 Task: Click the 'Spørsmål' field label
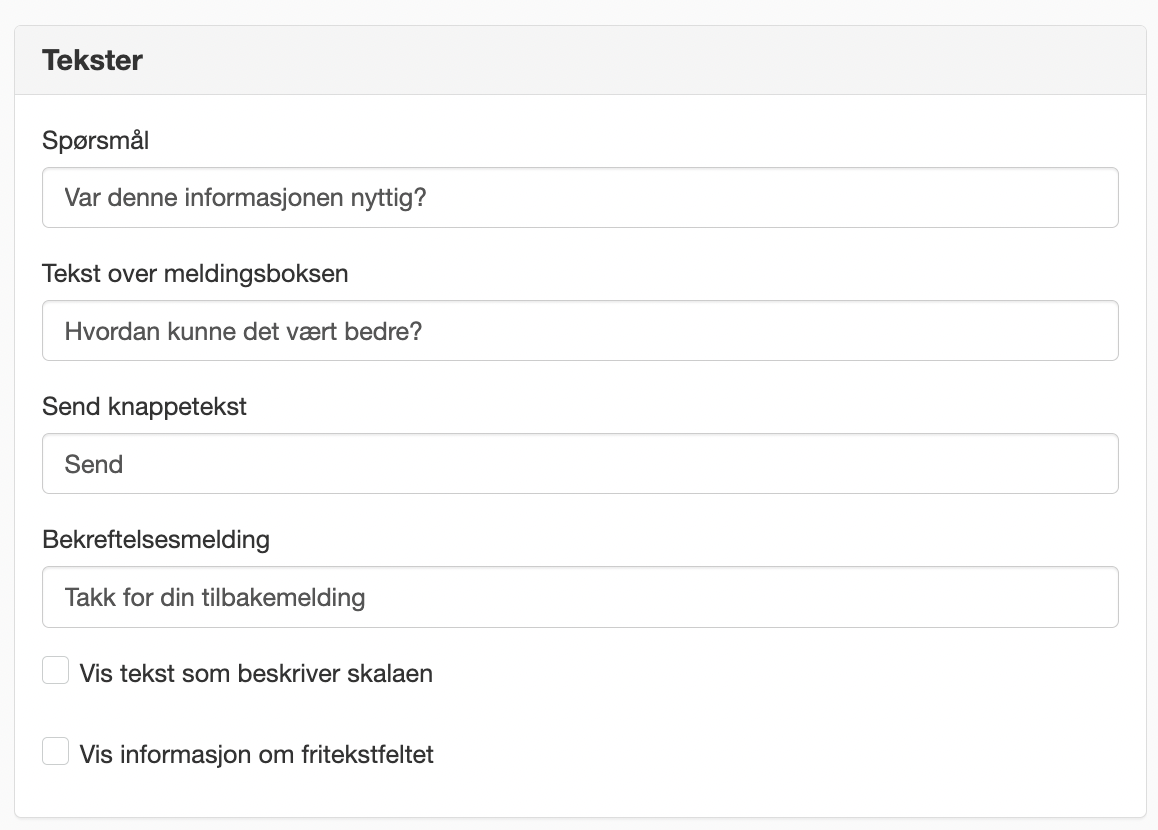95,140
